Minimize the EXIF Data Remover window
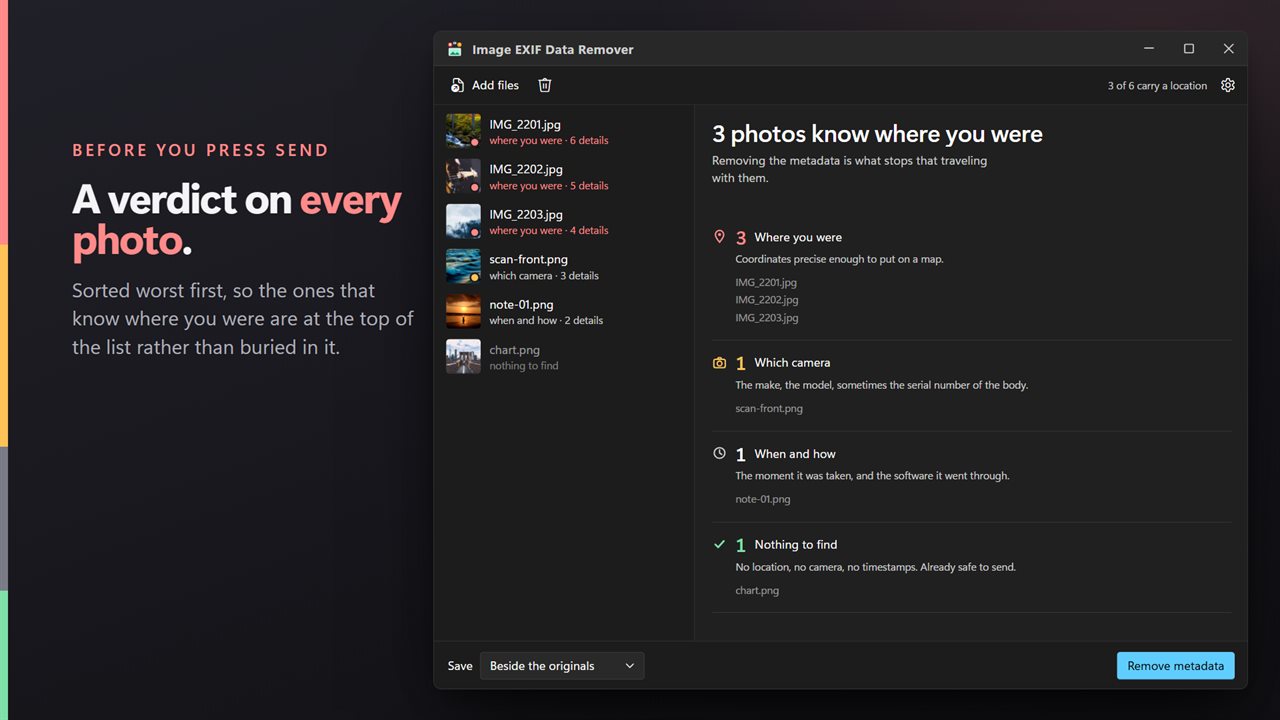The height and width of the screenshot is (720, 1280). 1149,49
